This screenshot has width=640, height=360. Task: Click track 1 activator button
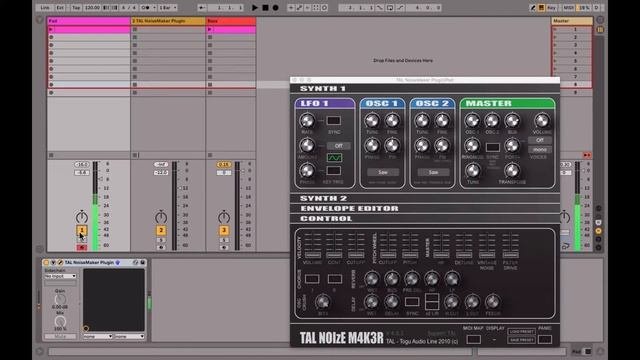pyautogui.click(x=82, y=230)
